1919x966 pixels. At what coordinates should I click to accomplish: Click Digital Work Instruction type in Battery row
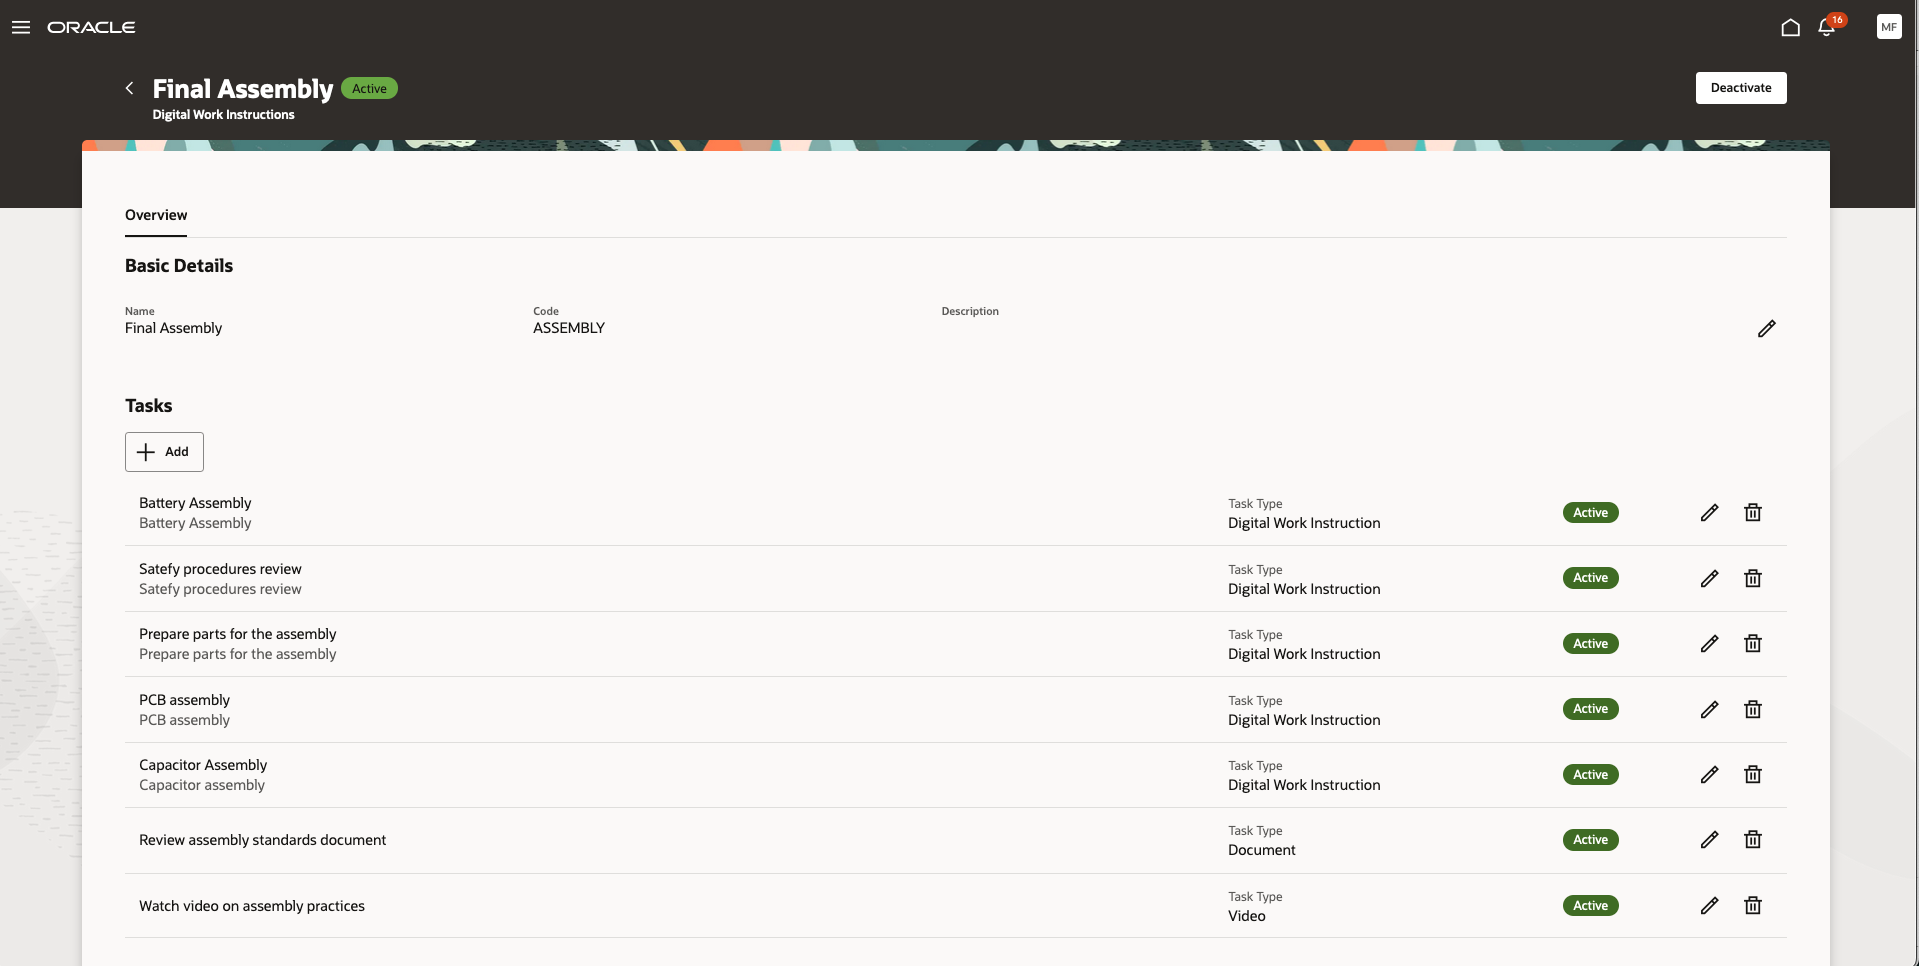pos(1304,523)
